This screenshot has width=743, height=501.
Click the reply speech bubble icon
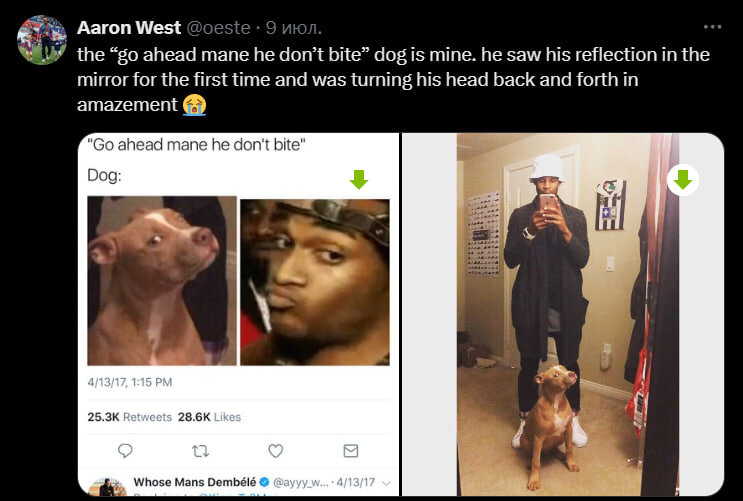(125, 450)
